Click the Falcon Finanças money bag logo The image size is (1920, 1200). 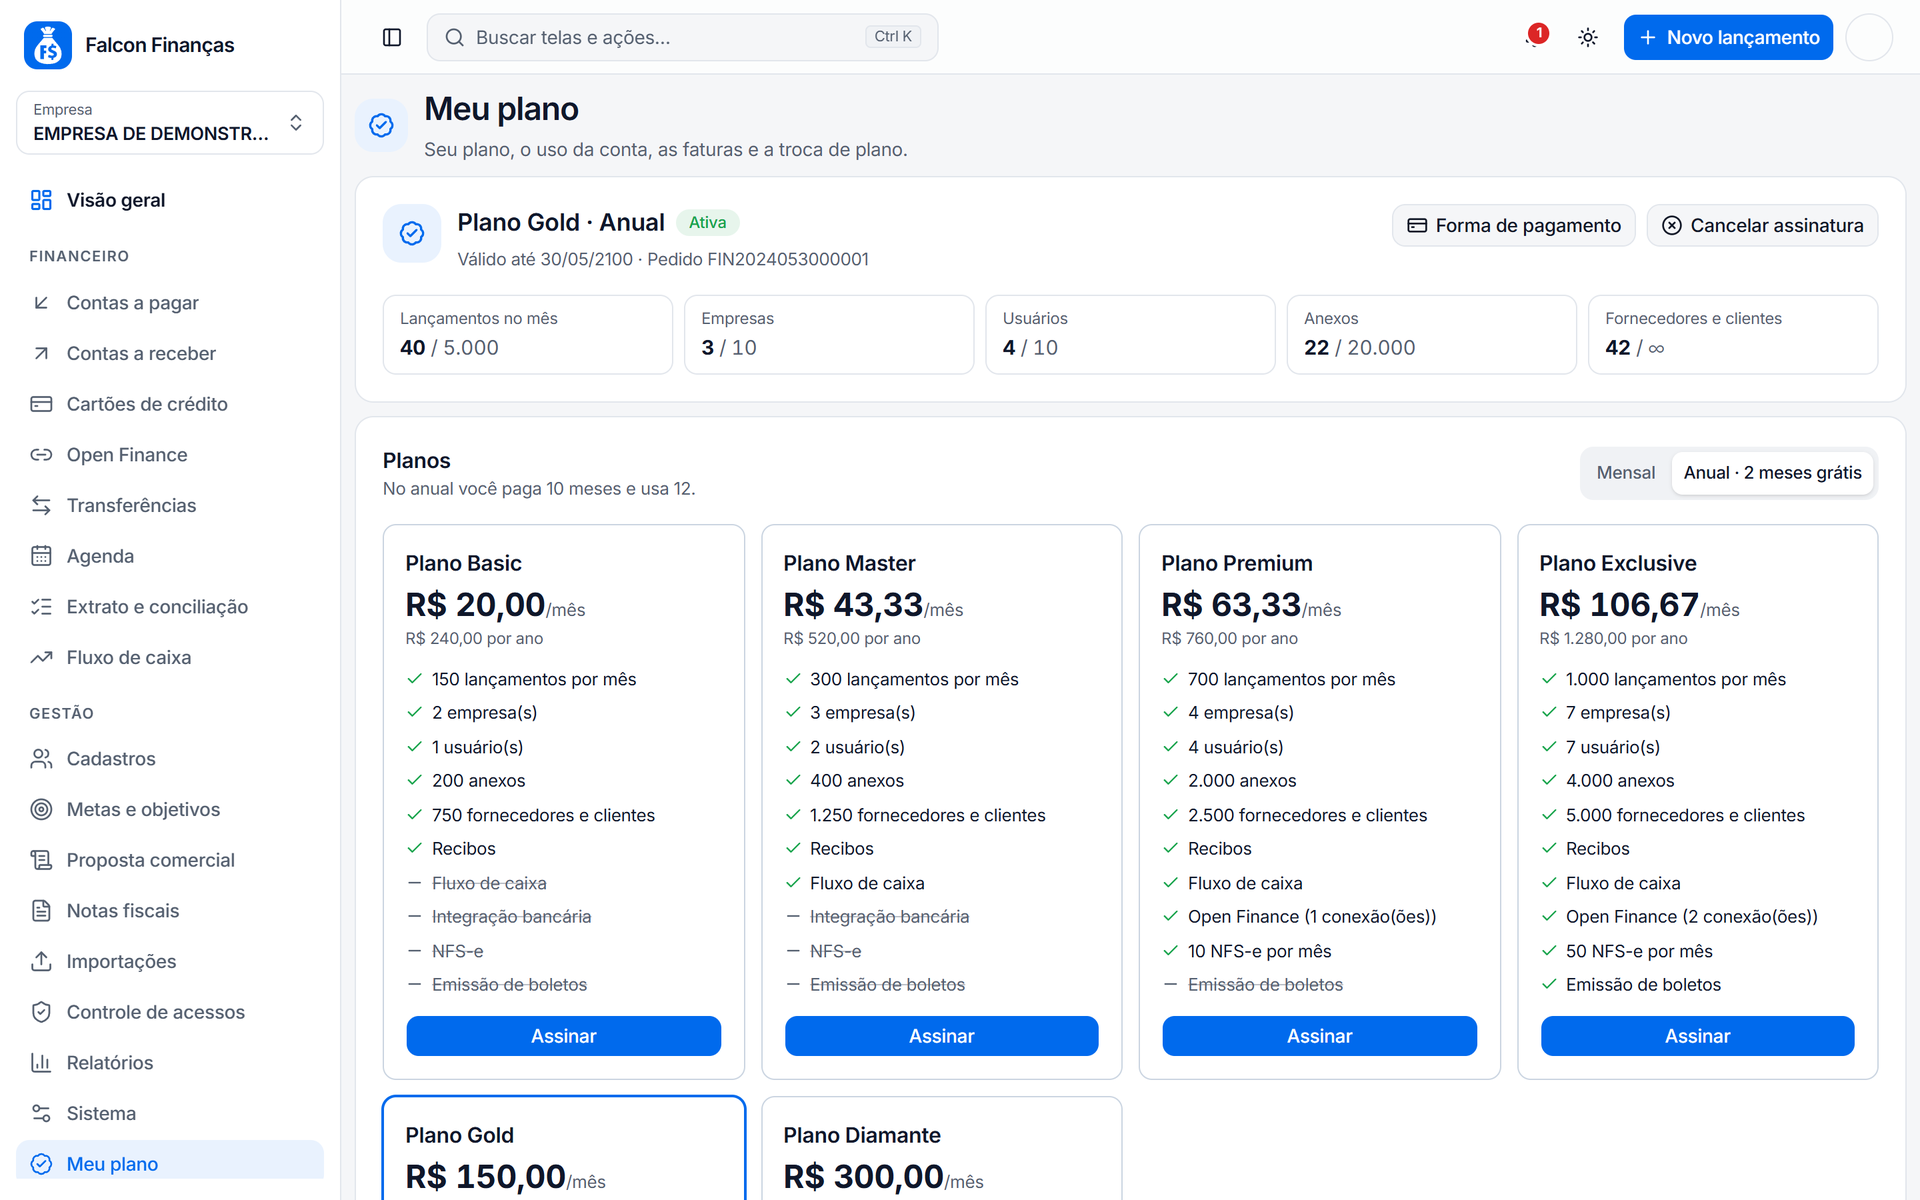tap(47, 45)
